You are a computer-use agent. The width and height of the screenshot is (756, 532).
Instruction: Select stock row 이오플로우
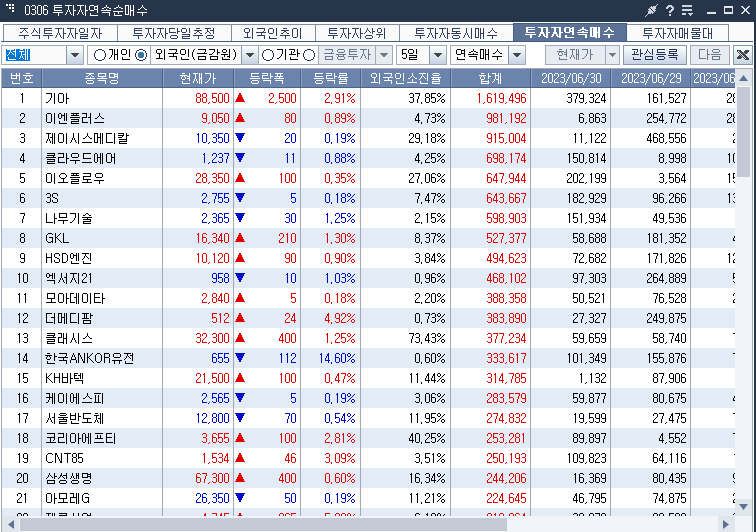pos(368,178)
